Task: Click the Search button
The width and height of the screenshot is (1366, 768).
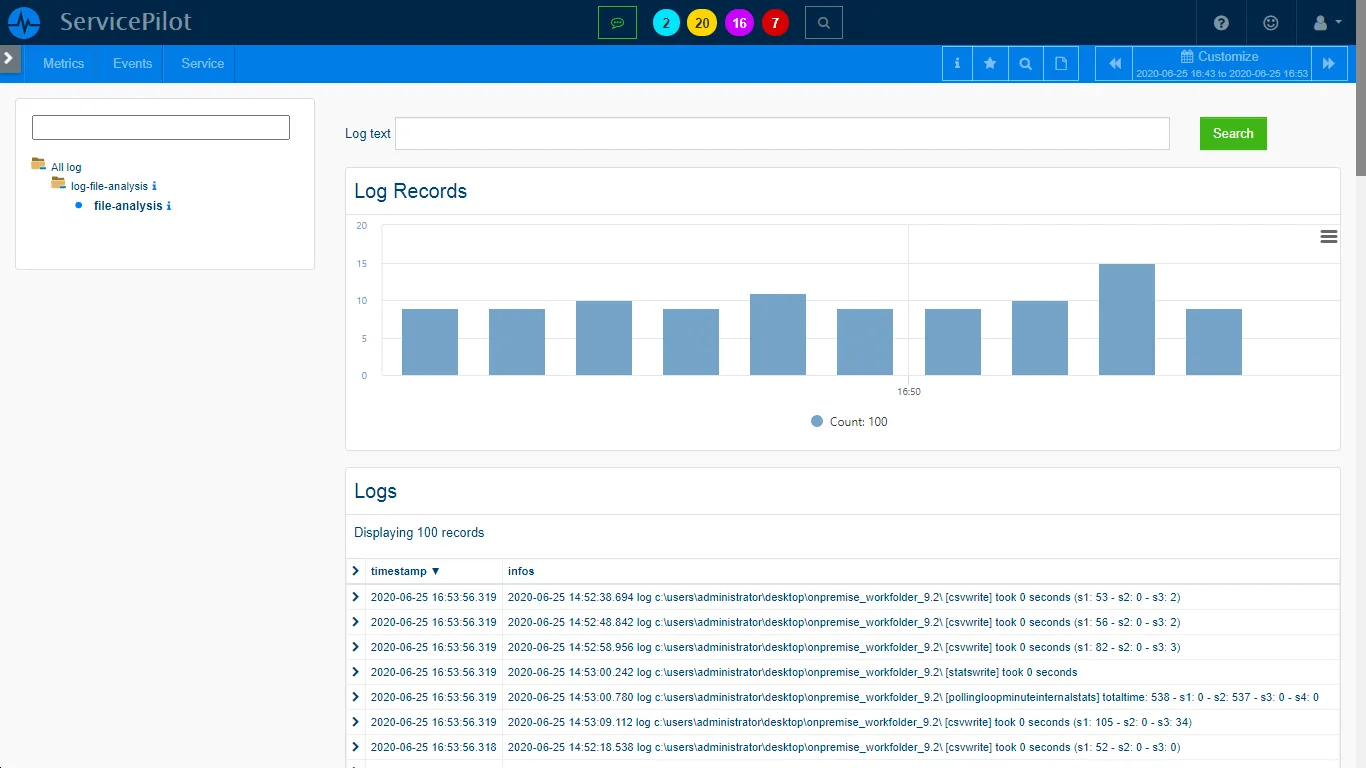Action: point(1232,133)
